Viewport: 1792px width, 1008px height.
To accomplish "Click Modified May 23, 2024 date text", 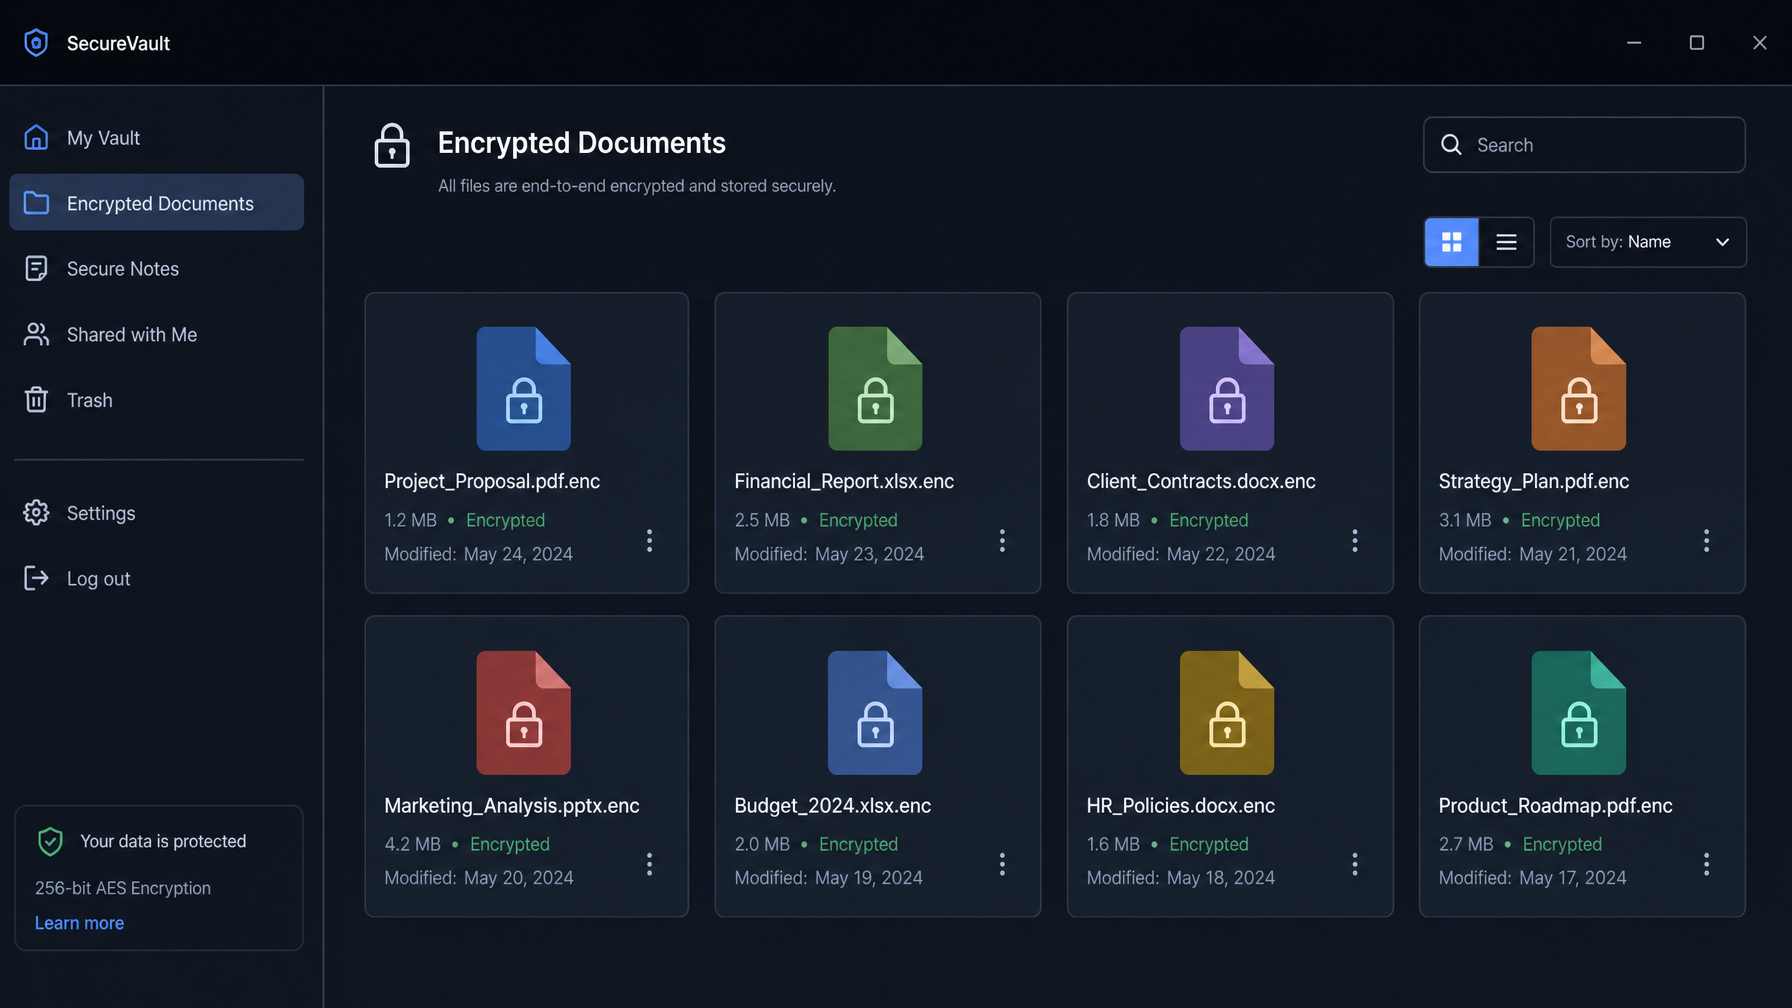I will [x=829, y=554].
